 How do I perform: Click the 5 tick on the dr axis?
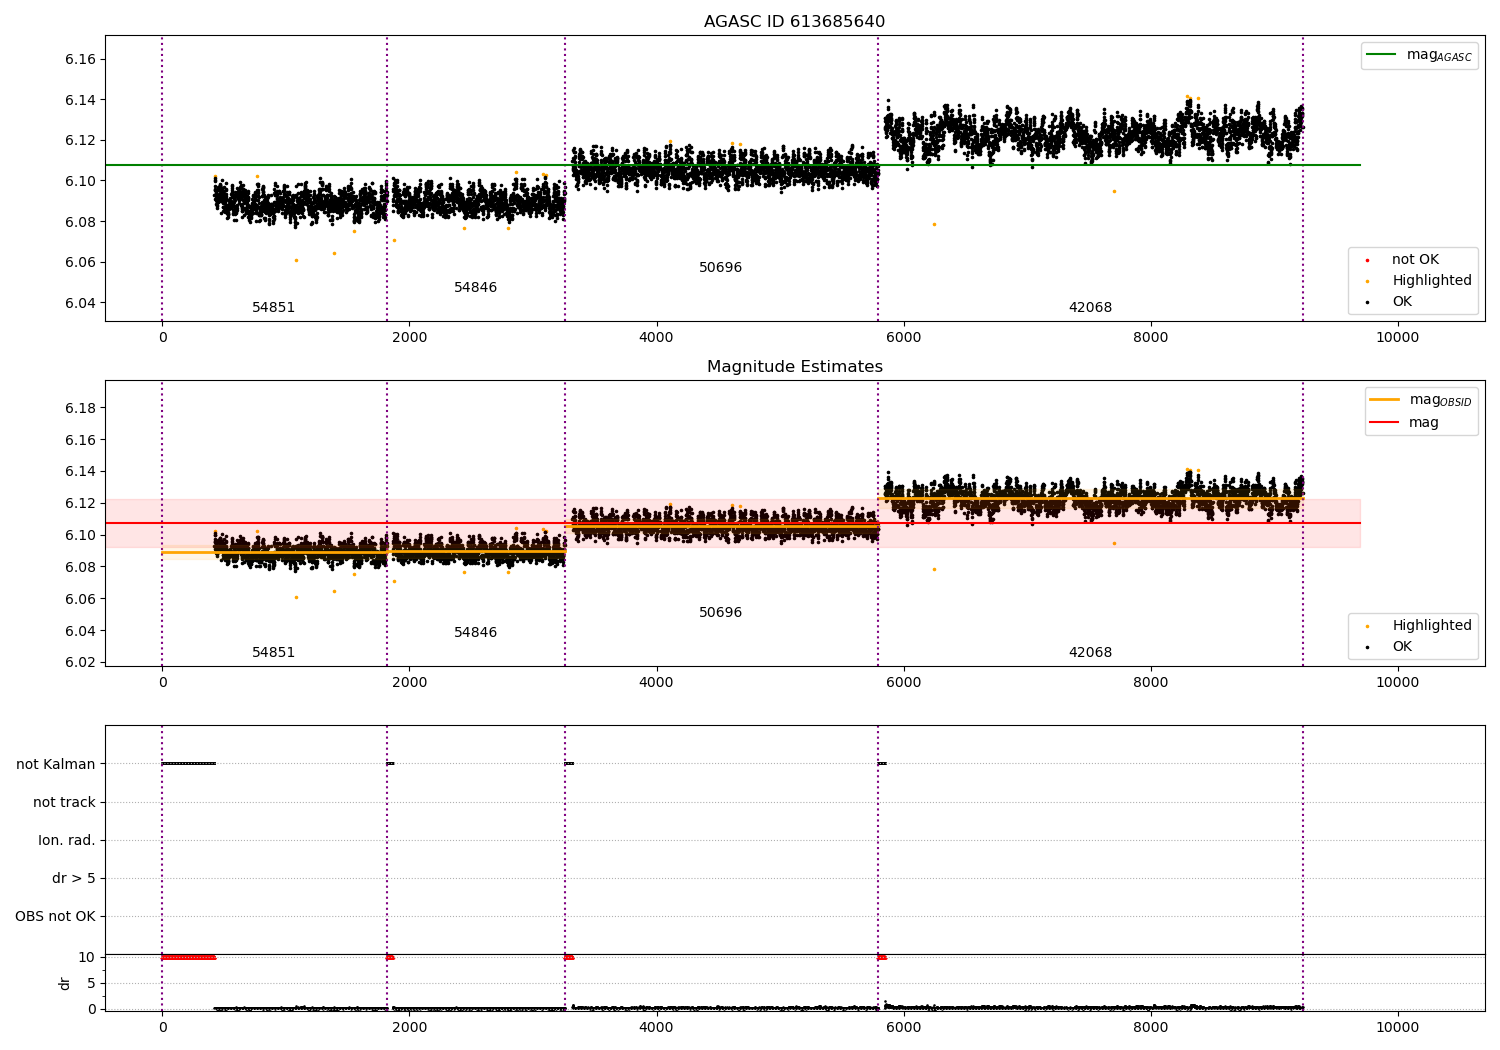pyautogui.click(x=92, y=983)
